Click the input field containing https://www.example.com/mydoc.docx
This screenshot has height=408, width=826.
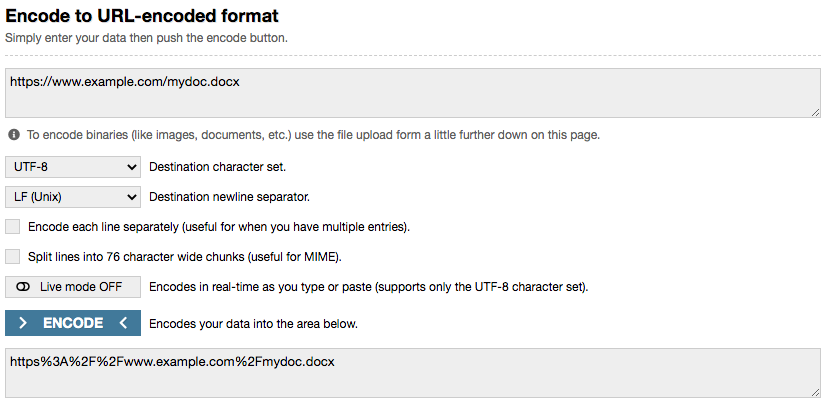[x=413, y=93]
